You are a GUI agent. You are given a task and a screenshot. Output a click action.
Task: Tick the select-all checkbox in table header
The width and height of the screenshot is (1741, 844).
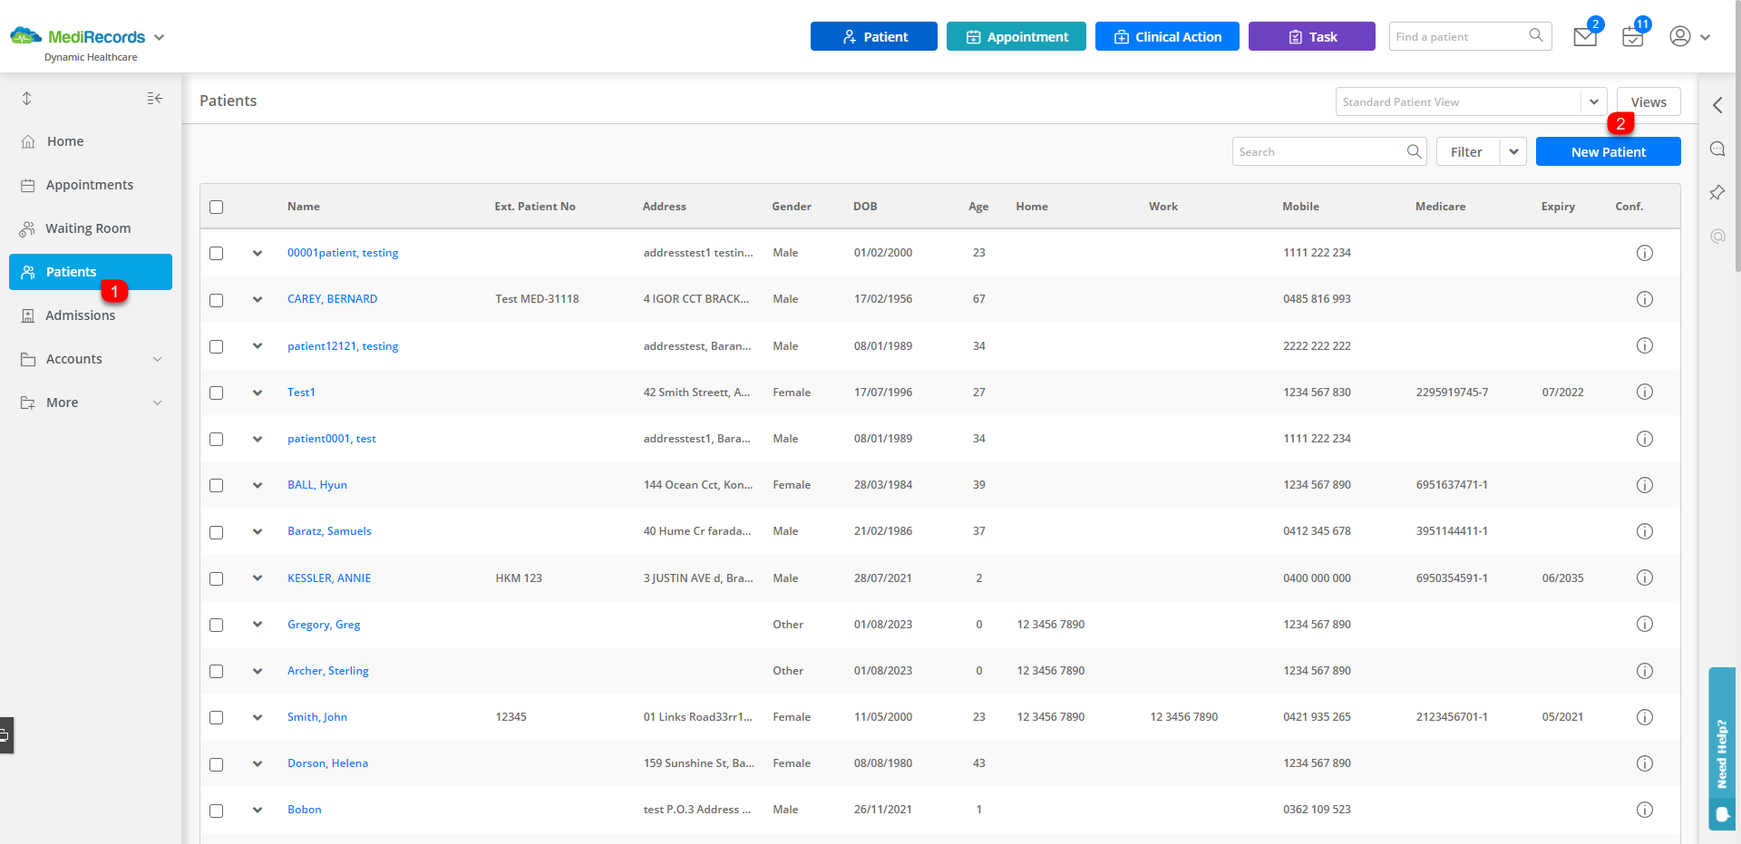point(216,207)
